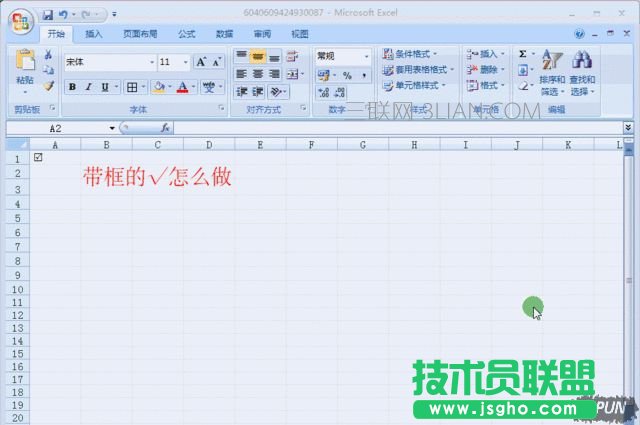The height and width of the screenshot is (425, 640).
Task: Tick the checkbox in cell A1
Action: tap(38, 158)
